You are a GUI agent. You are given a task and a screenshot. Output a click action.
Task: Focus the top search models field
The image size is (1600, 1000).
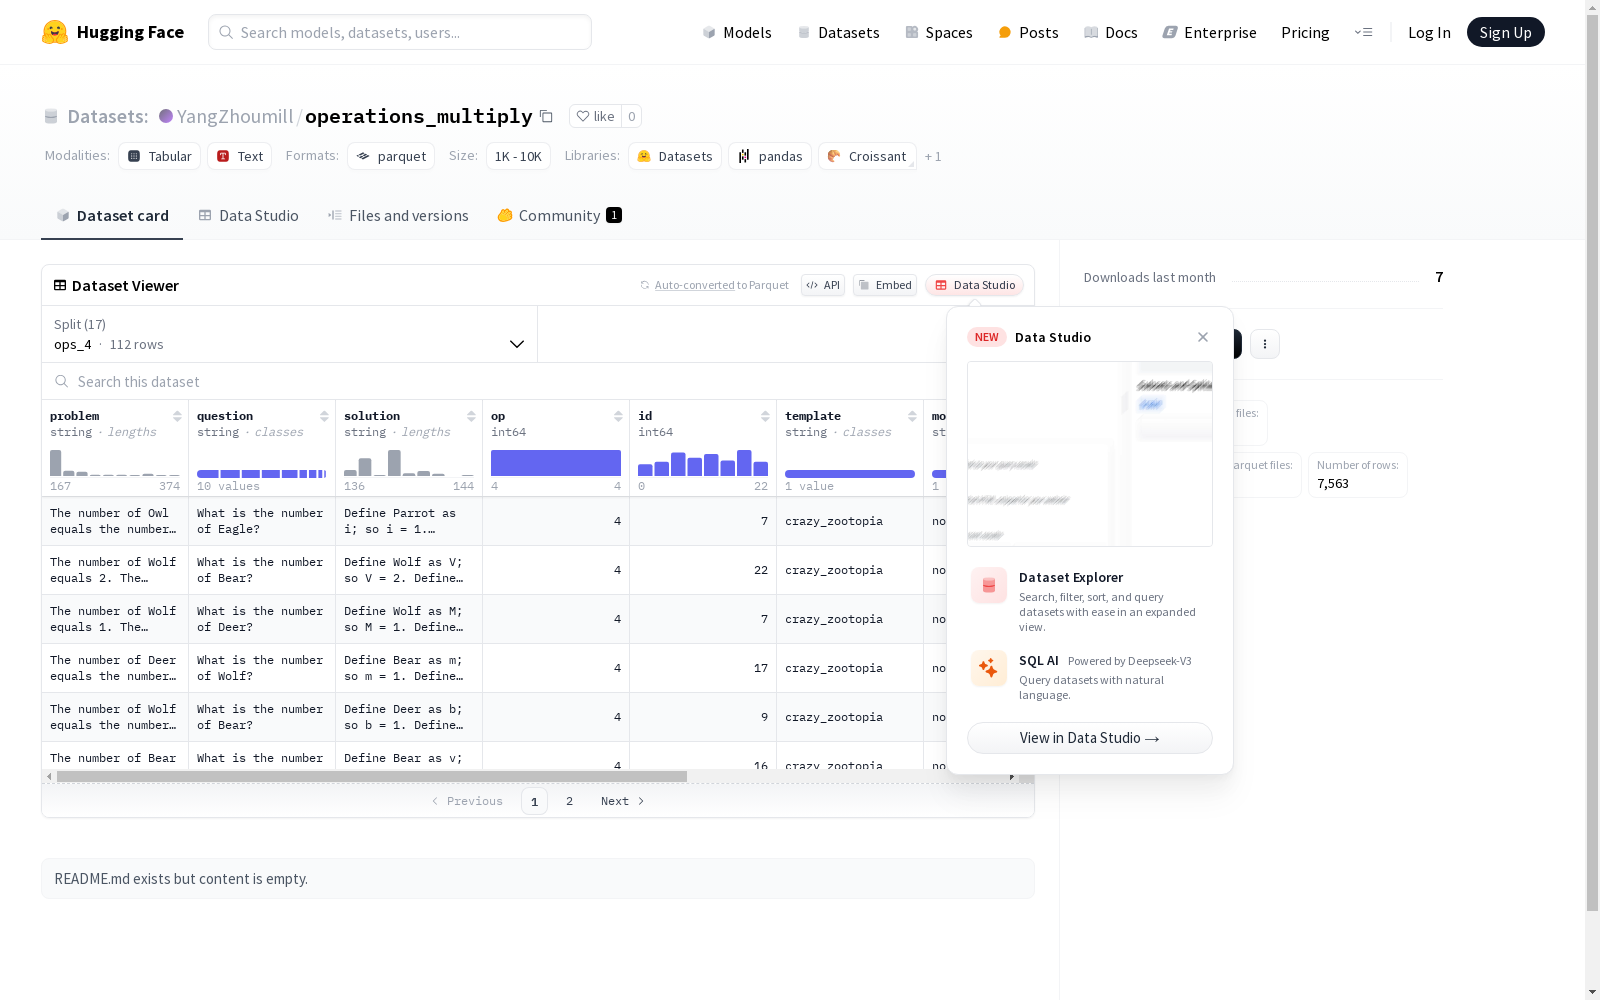pos(400,32)
